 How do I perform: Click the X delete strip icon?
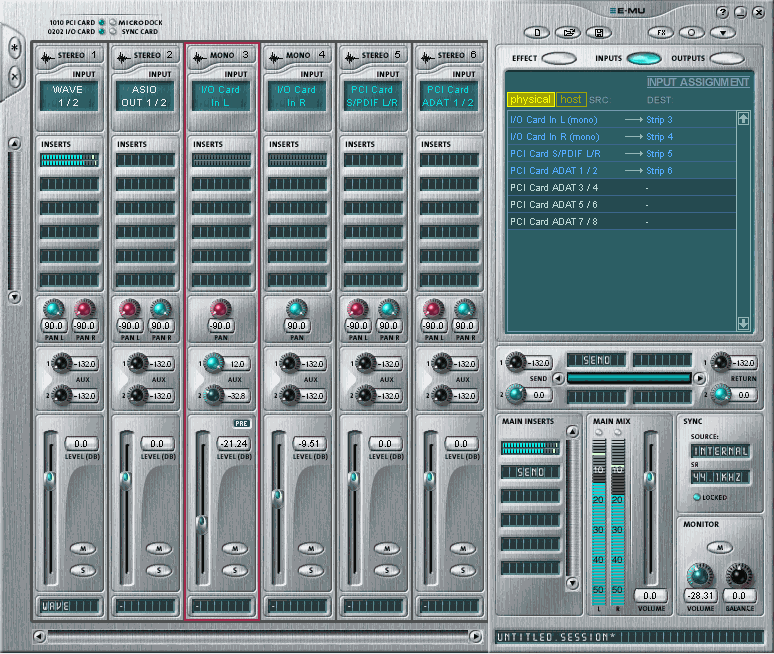point(14,76)
